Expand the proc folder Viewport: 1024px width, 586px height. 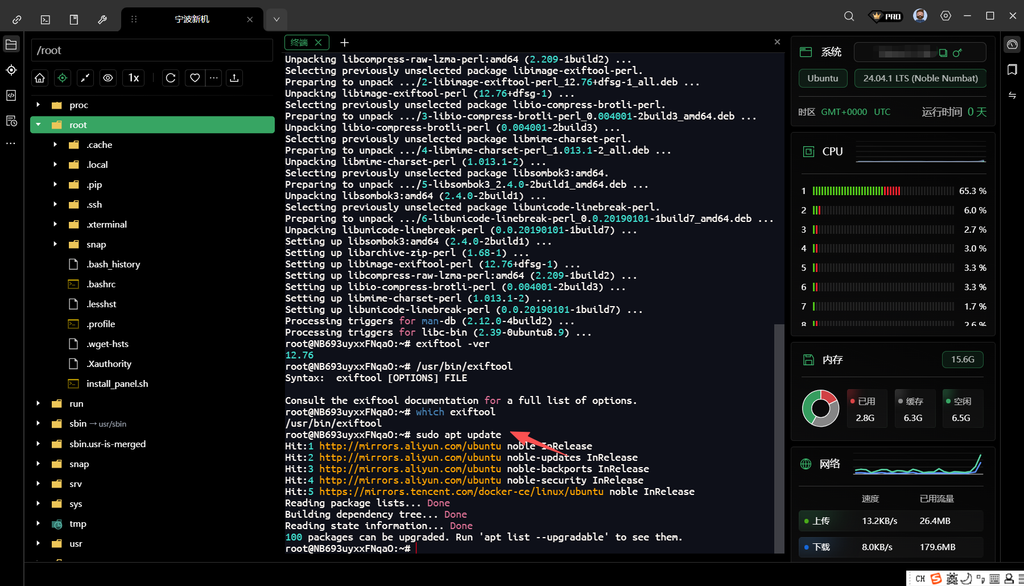(x=38, y=105)
